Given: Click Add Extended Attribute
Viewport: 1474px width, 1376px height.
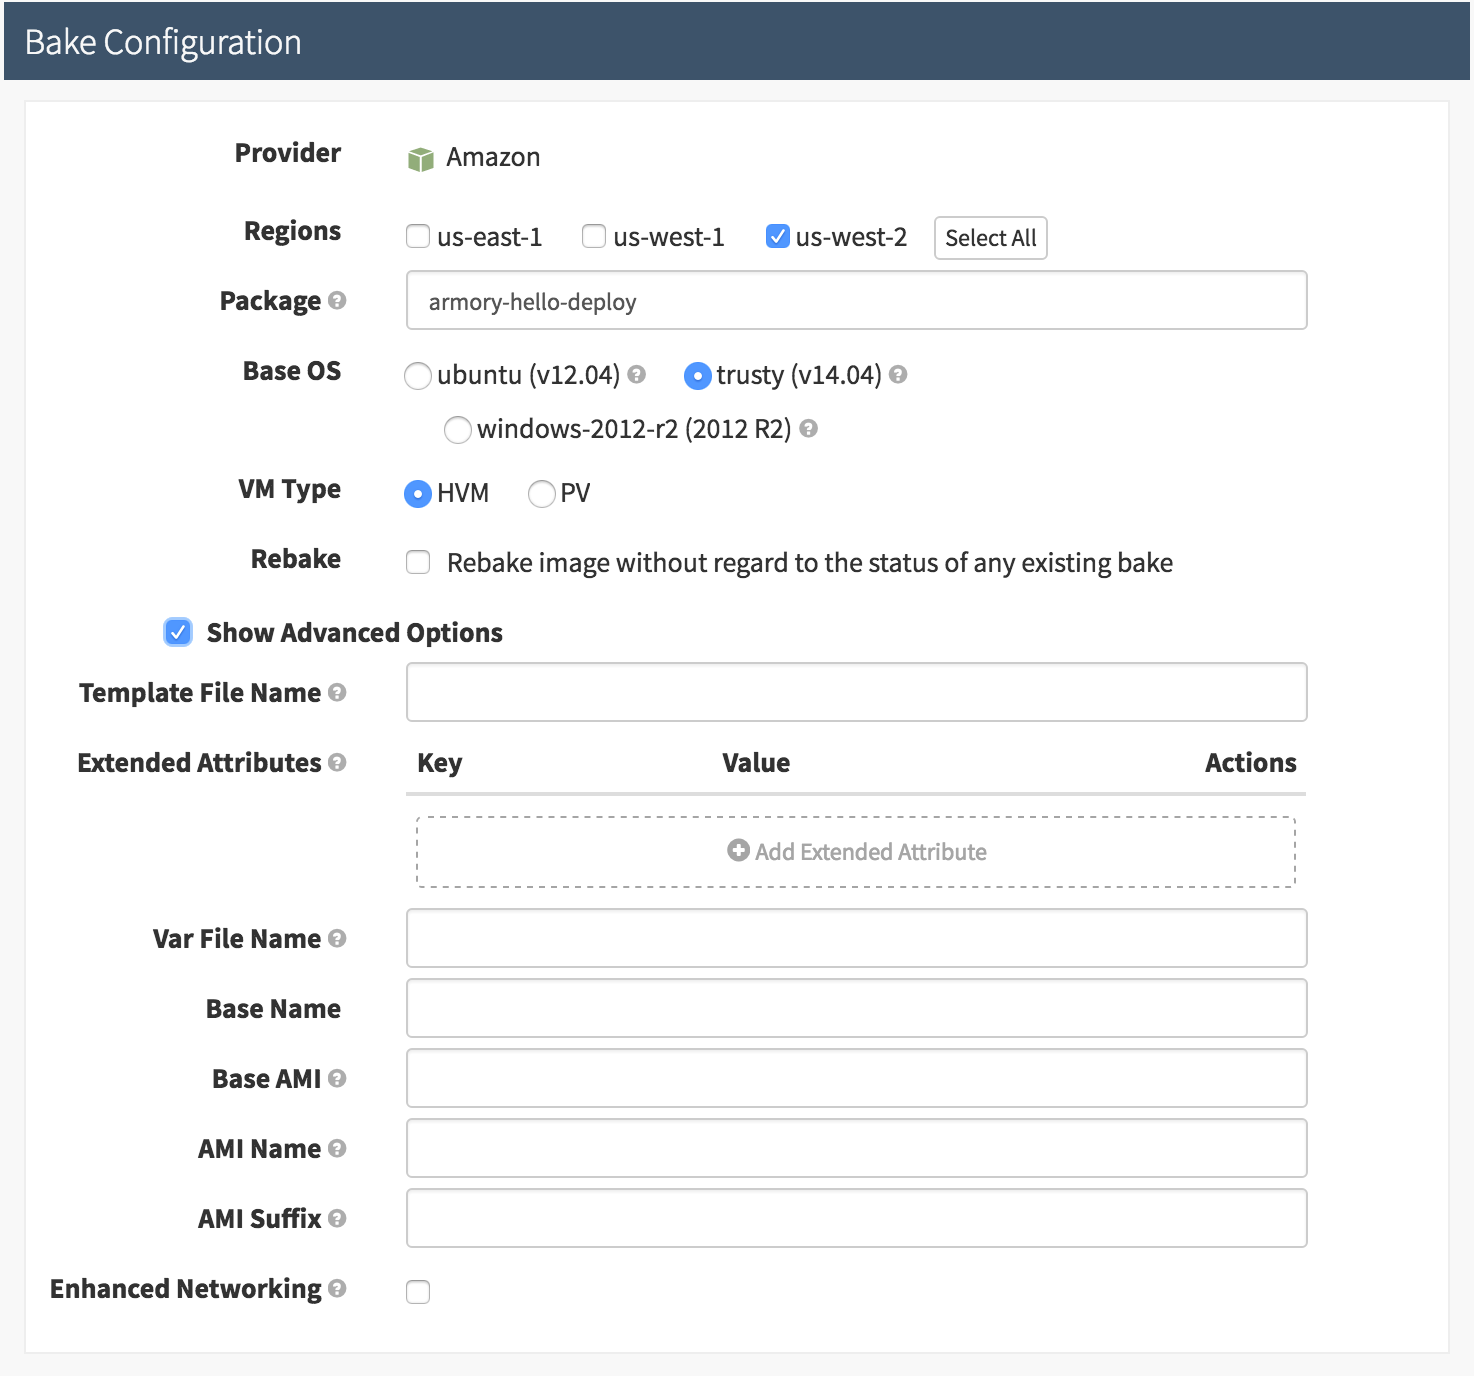Looking at the screenshot, I should point(856,852).
